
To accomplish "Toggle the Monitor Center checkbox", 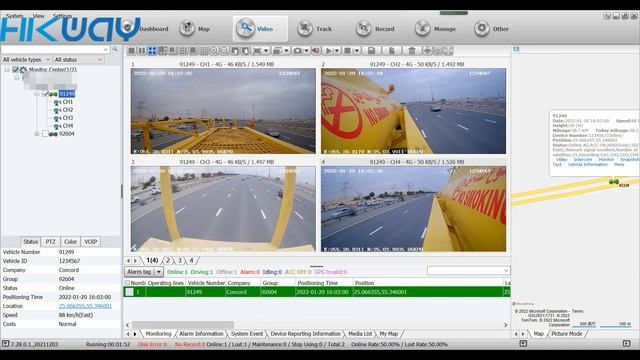I will click(x=16, y=69).
